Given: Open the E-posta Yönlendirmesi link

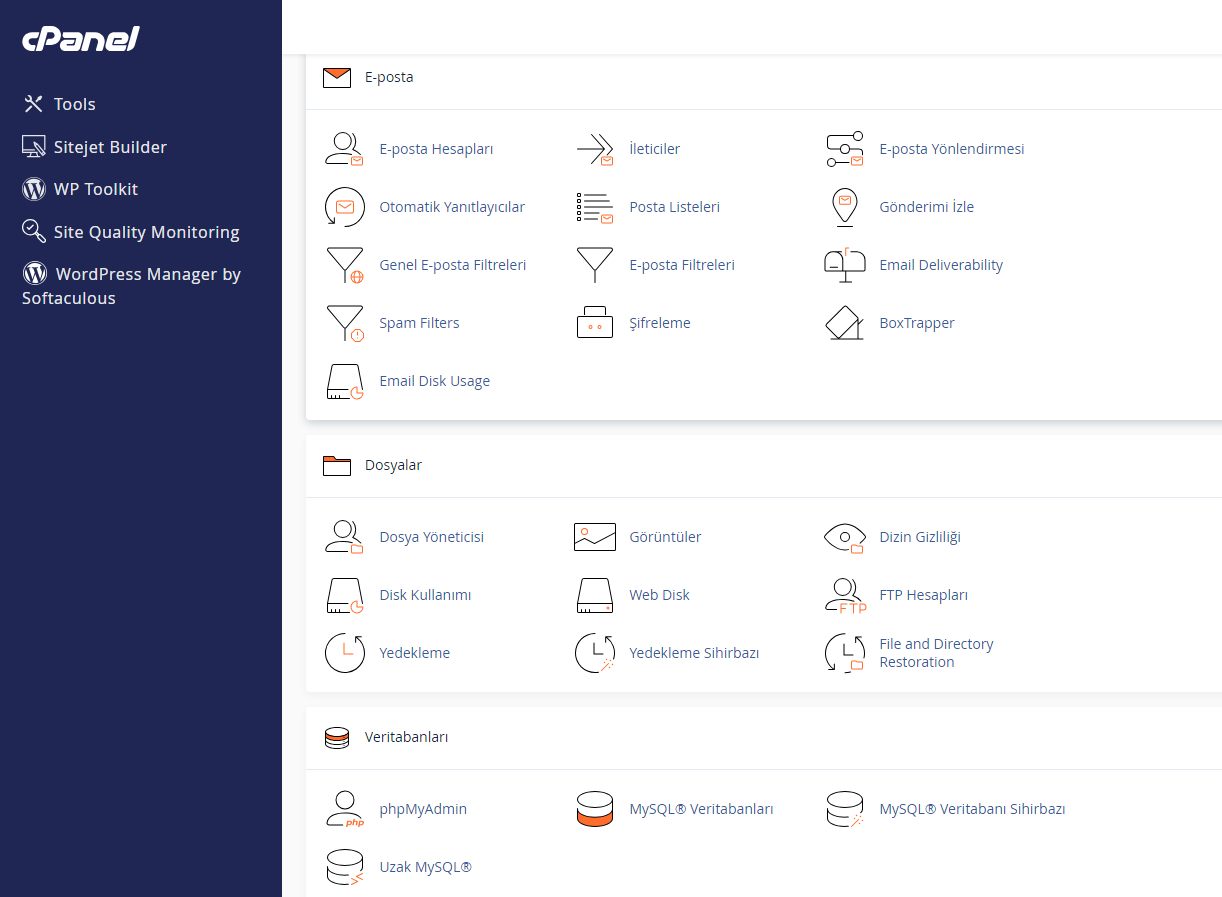Looking at the screenshot, I should (952, 149).
